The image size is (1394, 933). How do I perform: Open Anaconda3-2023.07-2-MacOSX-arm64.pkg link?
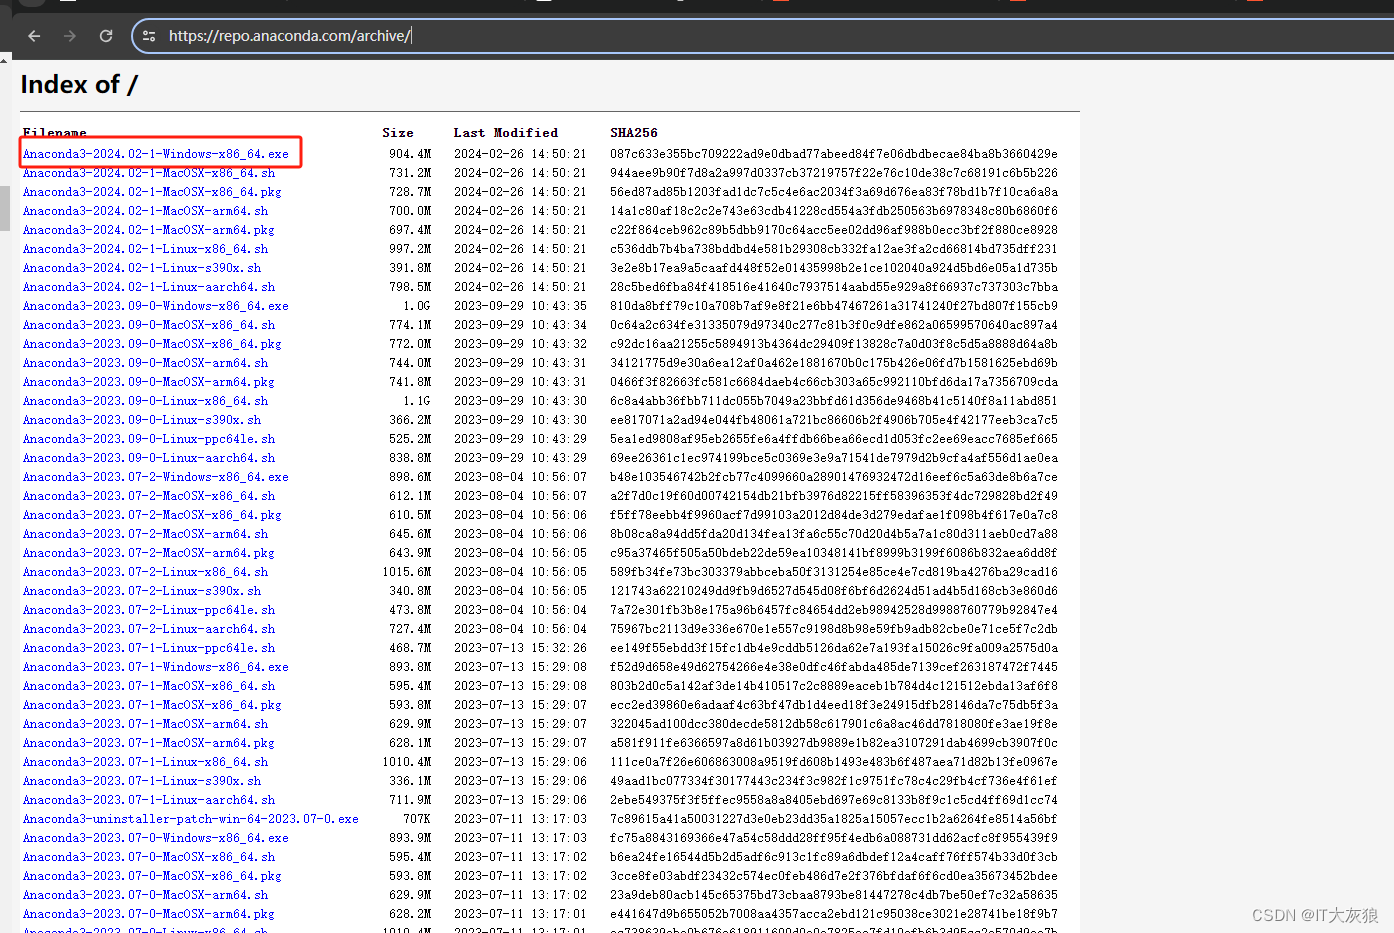point(149,553)
